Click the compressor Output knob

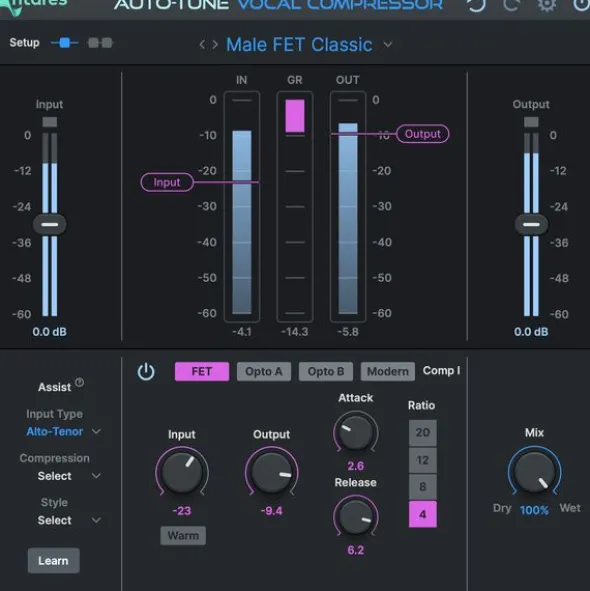pos(271,472)
